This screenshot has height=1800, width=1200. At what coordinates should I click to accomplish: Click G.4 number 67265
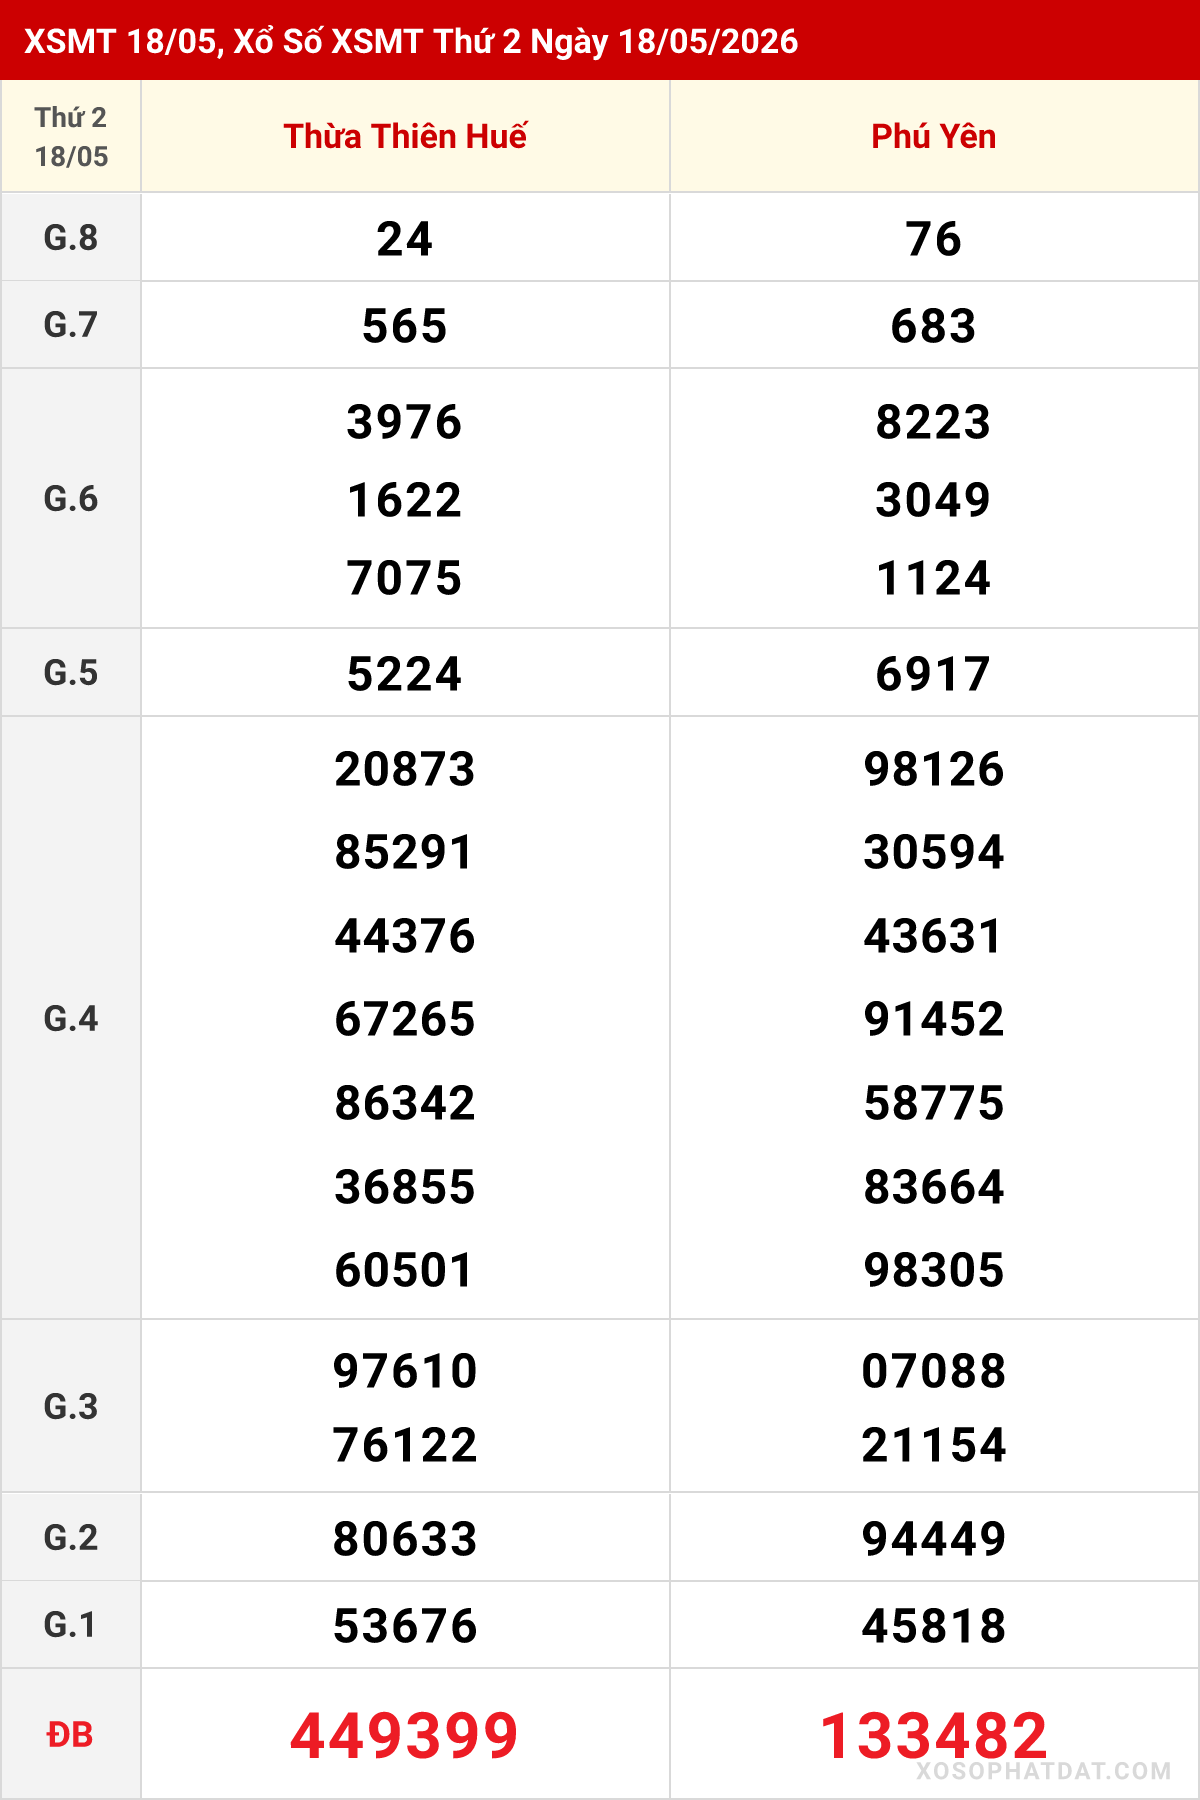[405, 1019]
